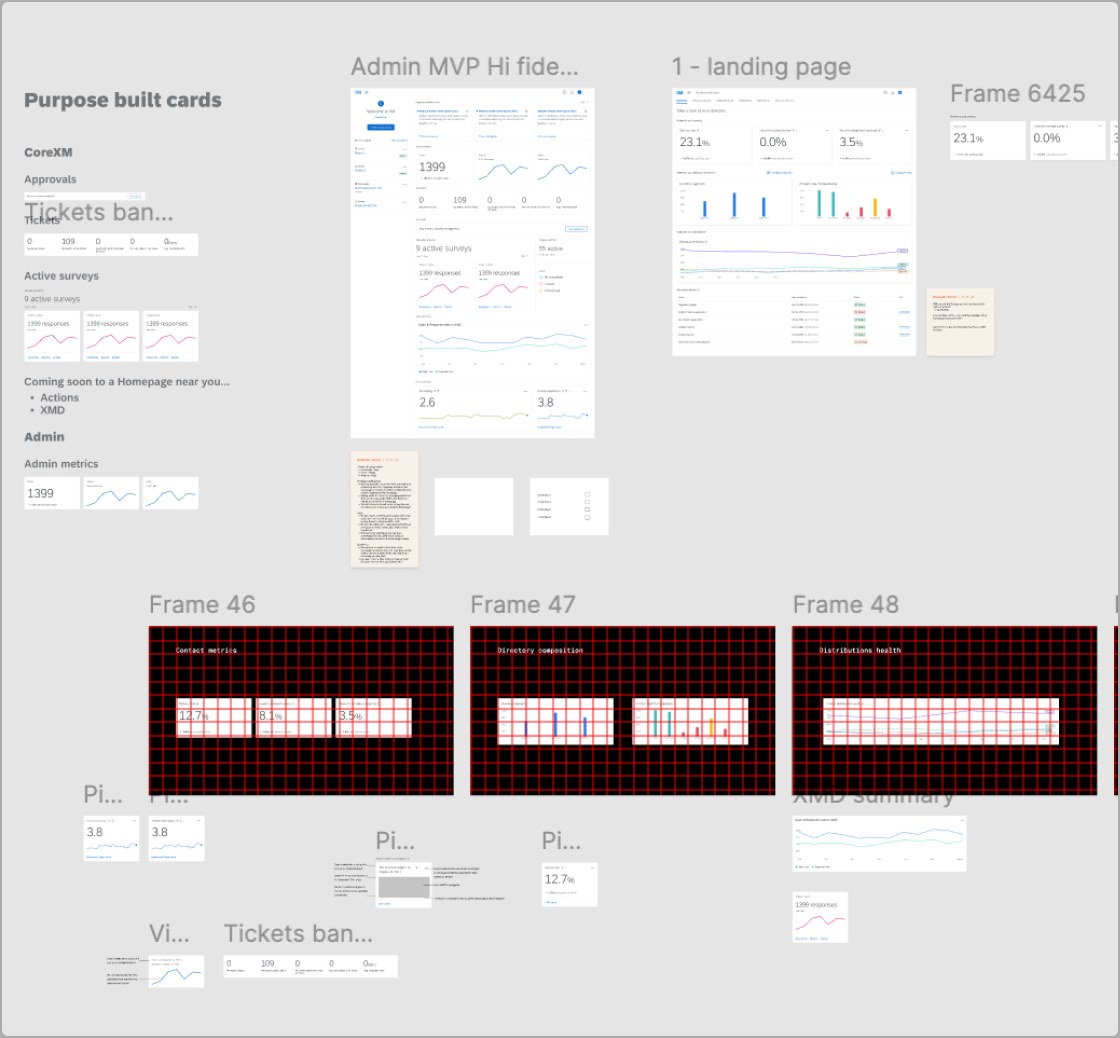Select the standalone 12.7% card below Frame 47
Viewport: 1120px width, 1038px height.
[569, 885]
